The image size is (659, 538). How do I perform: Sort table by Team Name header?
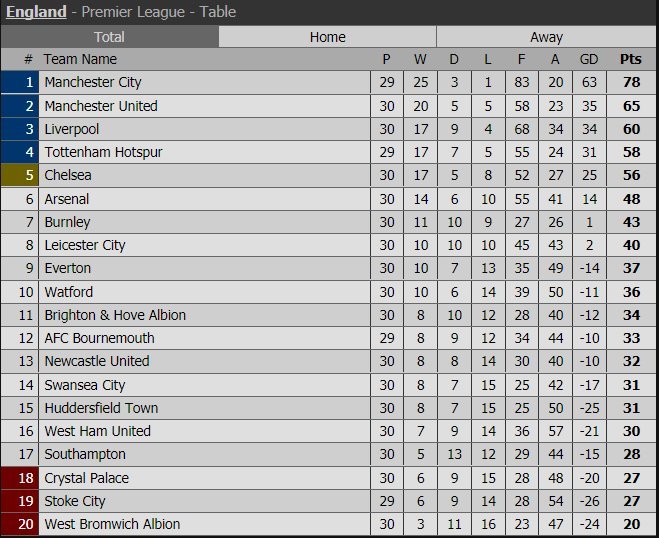(x=81, y=59)
